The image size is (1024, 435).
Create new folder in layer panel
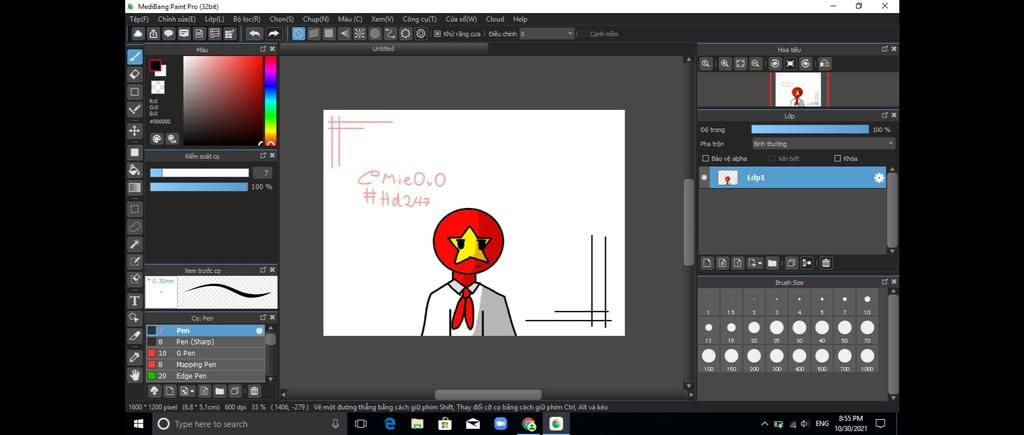(772, 263)
